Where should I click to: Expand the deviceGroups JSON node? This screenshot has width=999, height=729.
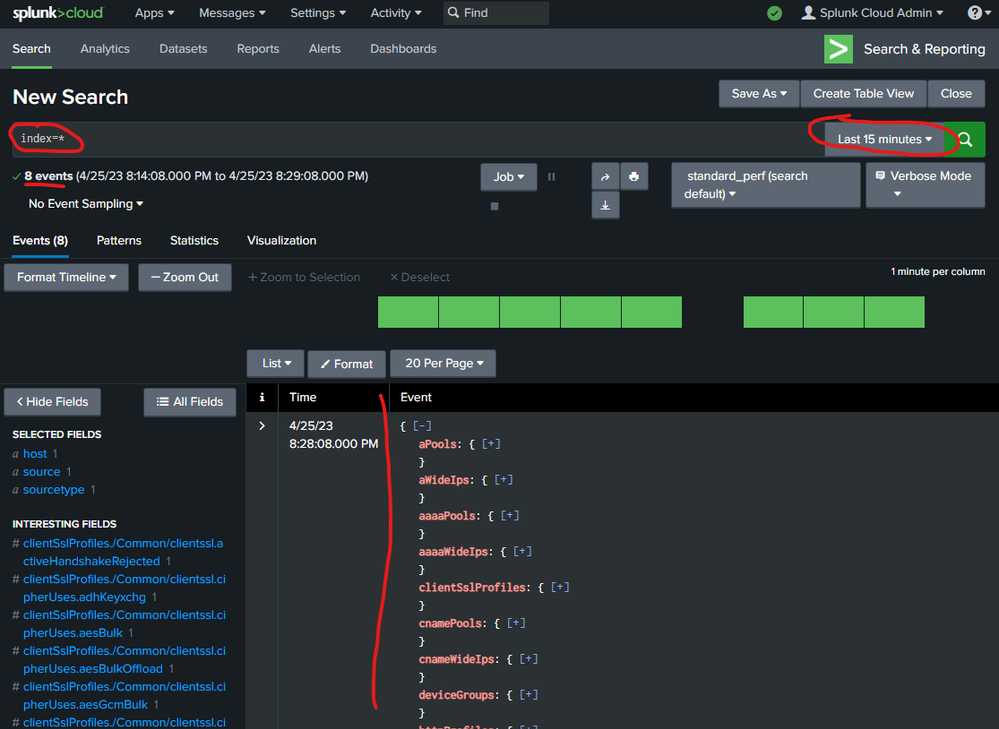pos(529,695)
